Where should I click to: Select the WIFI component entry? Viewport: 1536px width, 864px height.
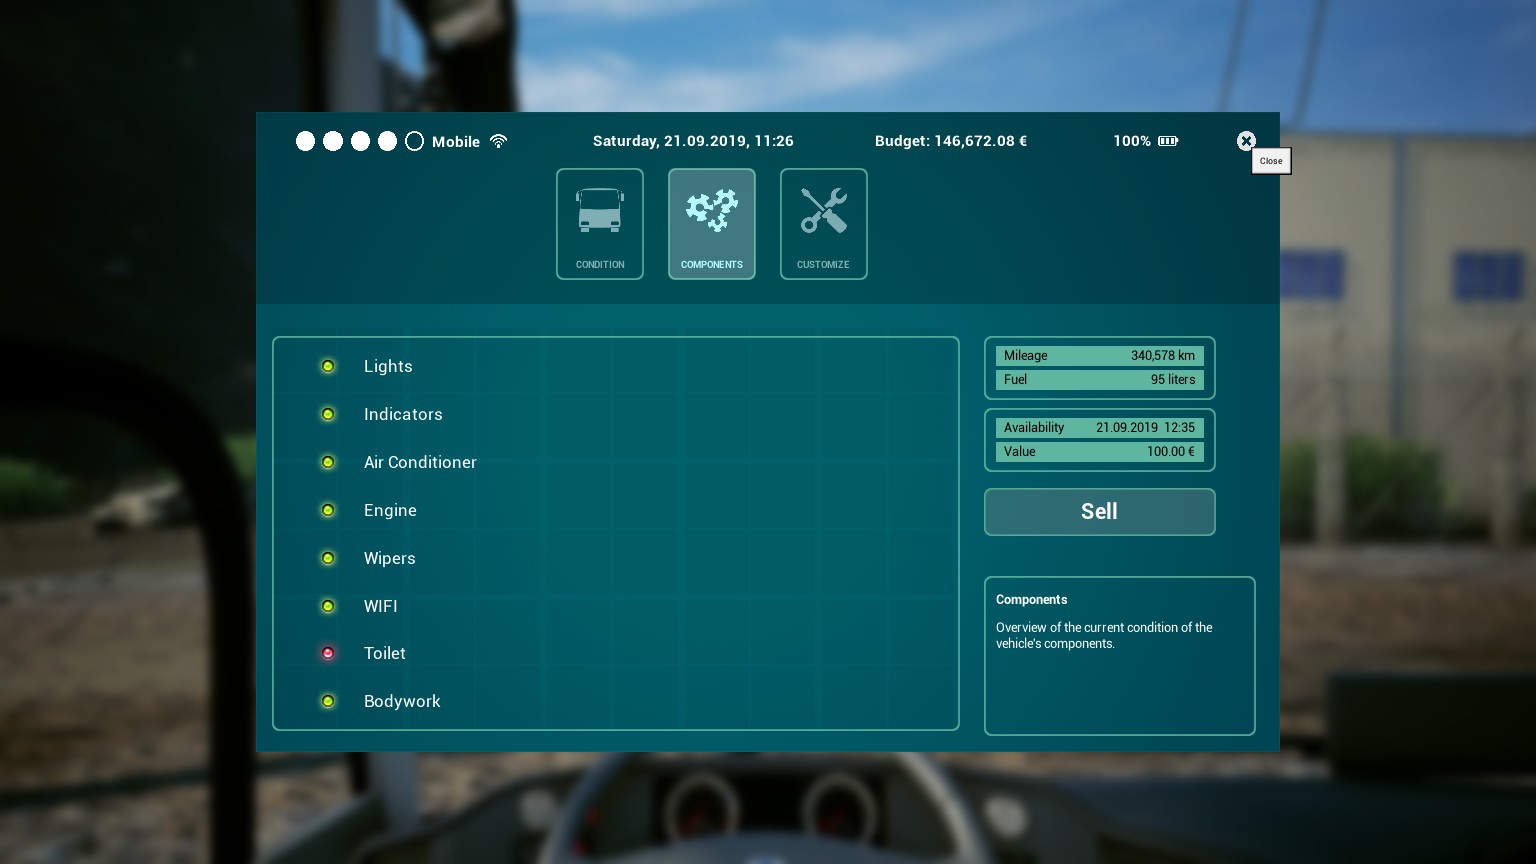click(380, 606)
